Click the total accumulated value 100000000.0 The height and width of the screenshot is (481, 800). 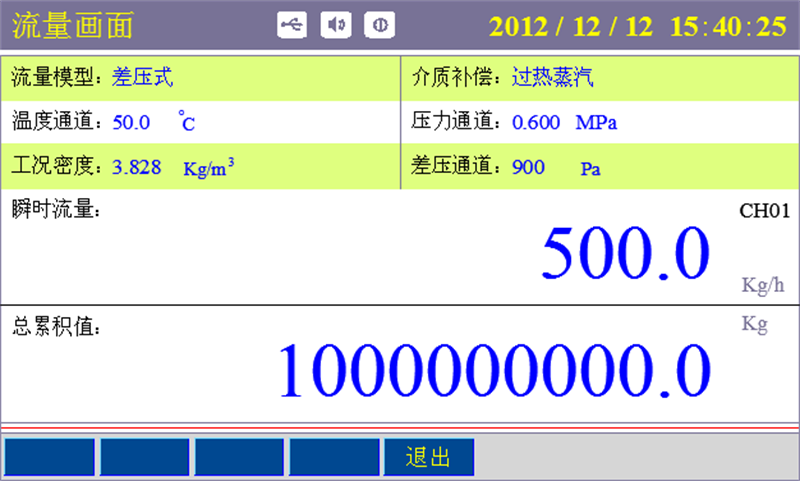tap(494, 369)
